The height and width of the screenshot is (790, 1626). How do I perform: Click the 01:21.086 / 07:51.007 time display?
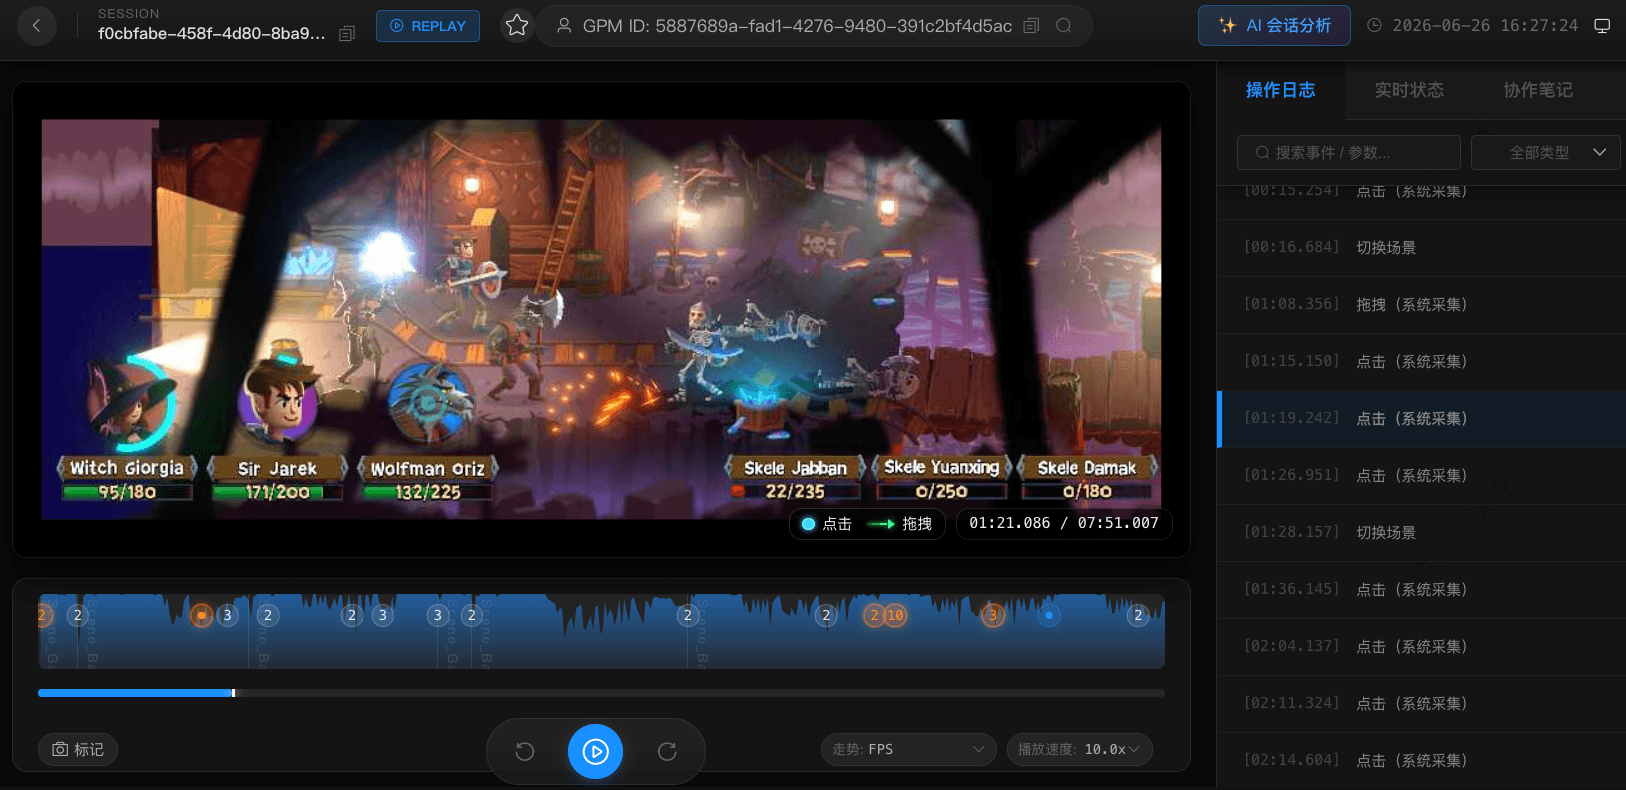coord(1064,523)
